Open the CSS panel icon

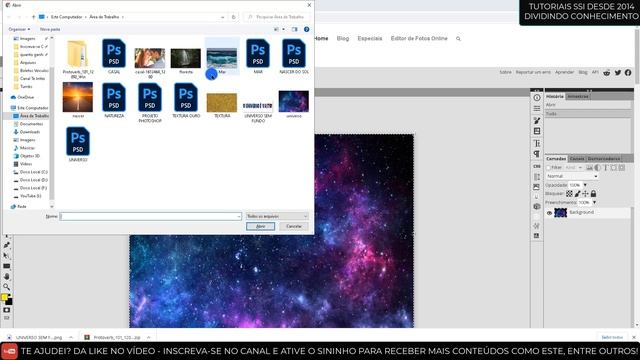coord(537,167)
